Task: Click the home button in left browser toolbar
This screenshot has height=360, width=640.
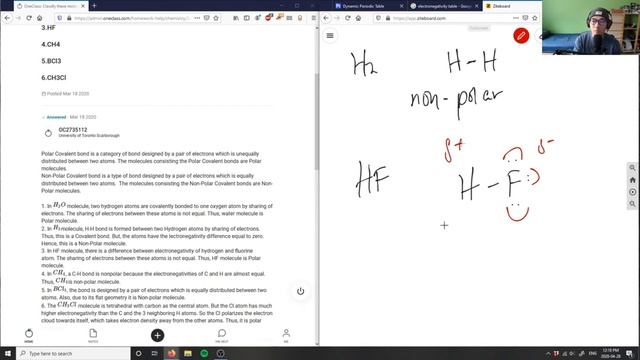Action: (40, 18)
